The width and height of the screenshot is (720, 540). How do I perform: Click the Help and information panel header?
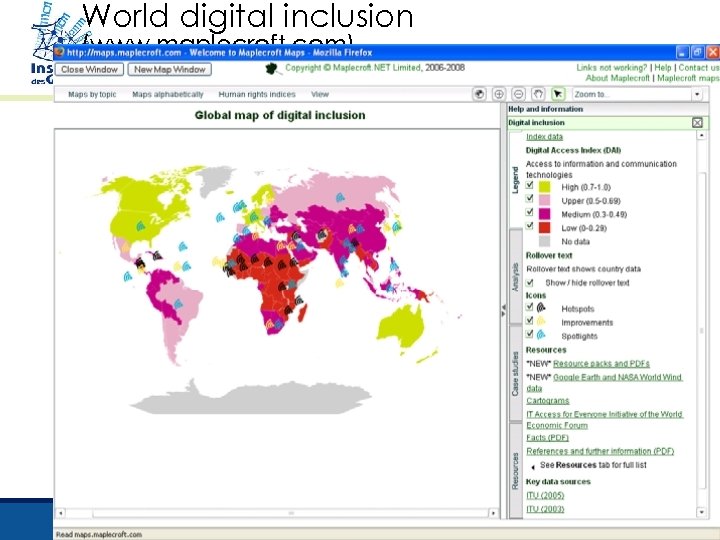pos(608,109)
